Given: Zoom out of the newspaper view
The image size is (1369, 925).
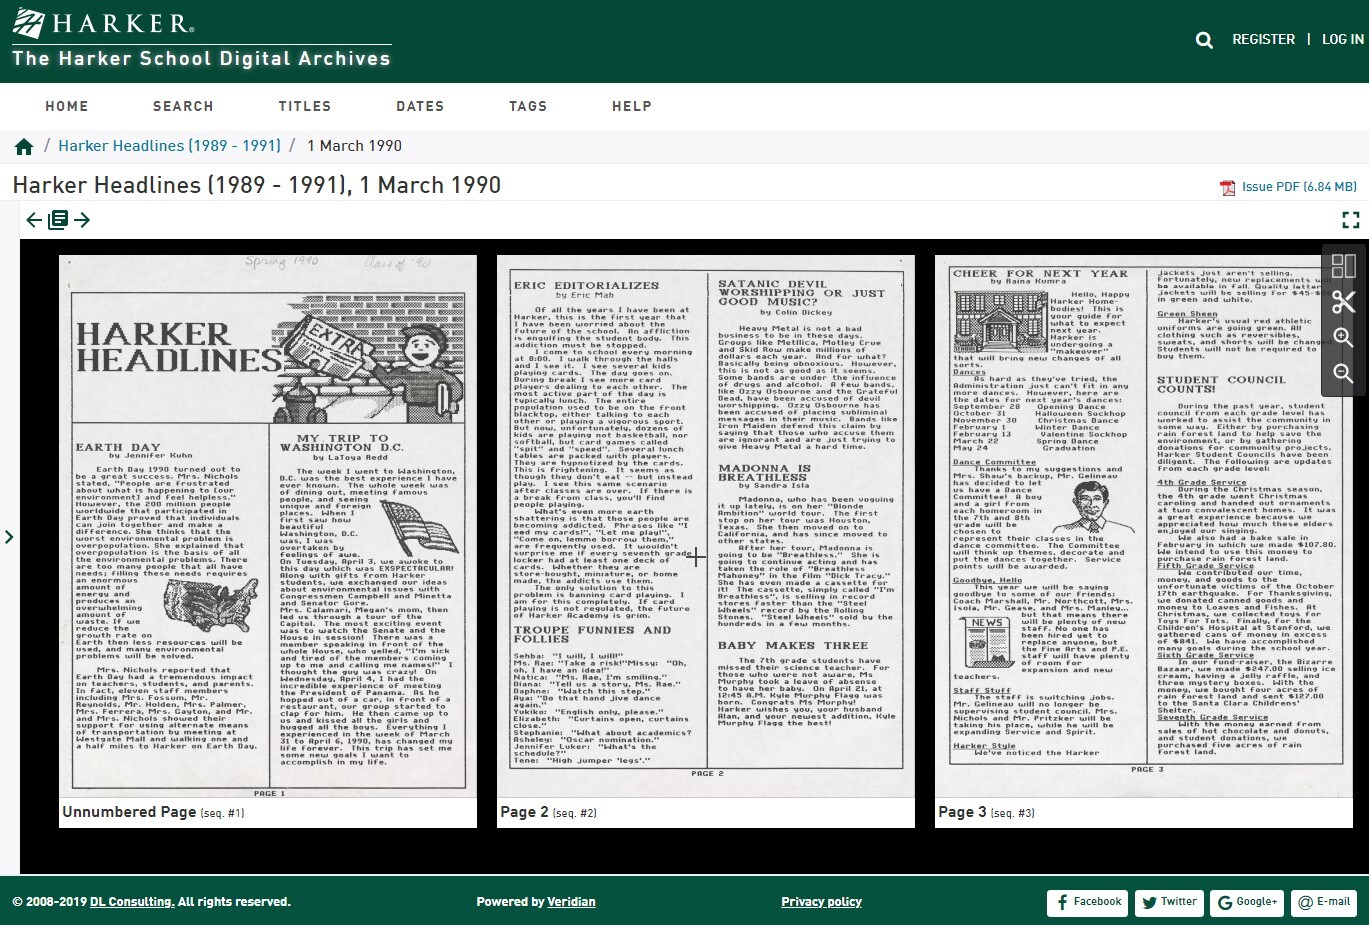Looking at the screenshot, I should (x=1344, y=374).
